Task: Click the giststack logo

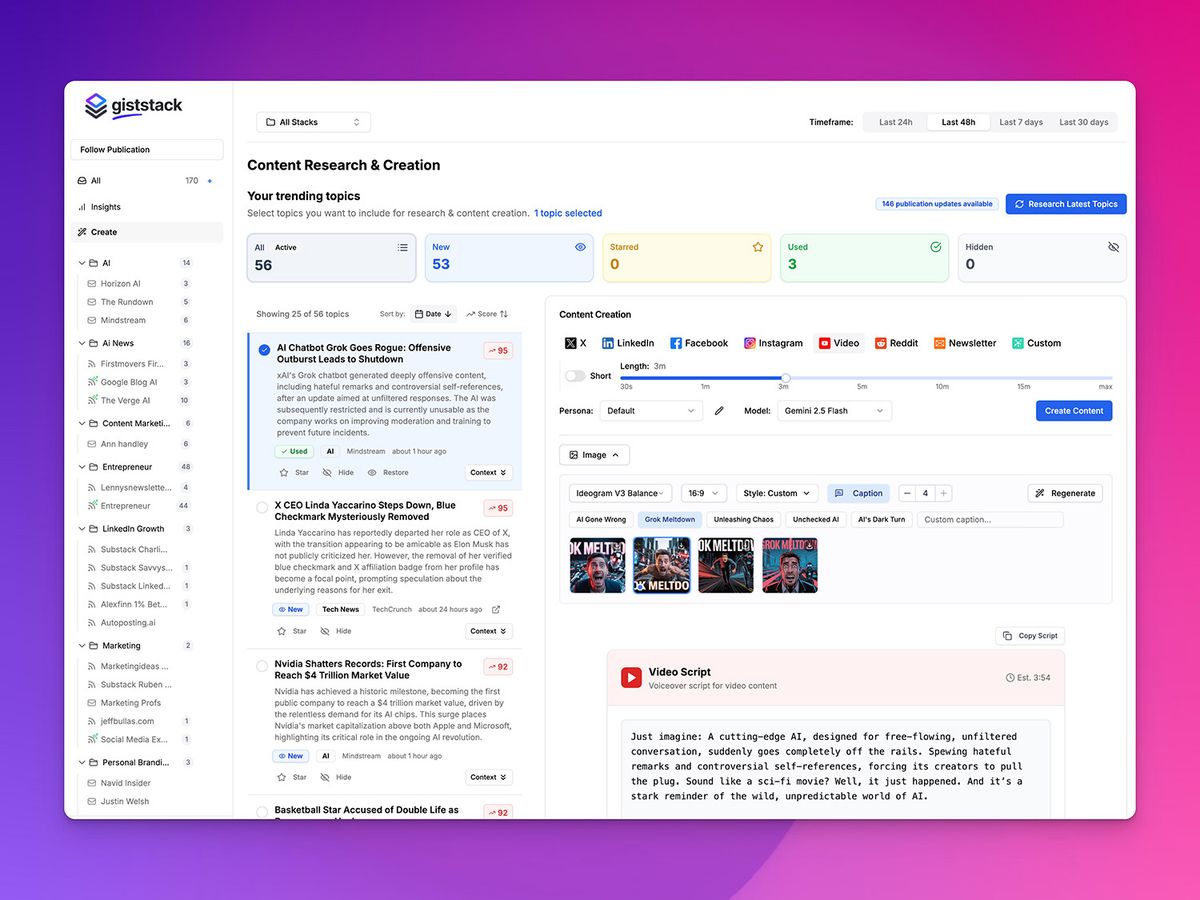Action: click(134, 105)
